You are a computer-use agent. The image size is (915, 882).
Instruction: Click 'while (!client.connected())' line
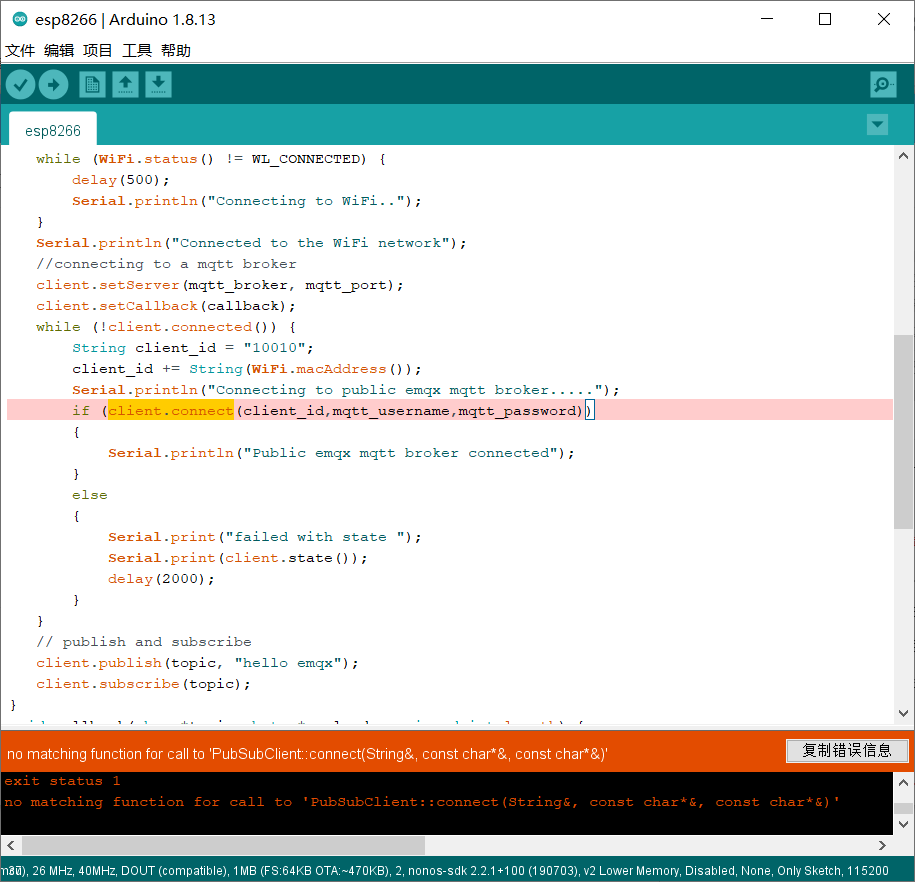click(x=166, y=327)
